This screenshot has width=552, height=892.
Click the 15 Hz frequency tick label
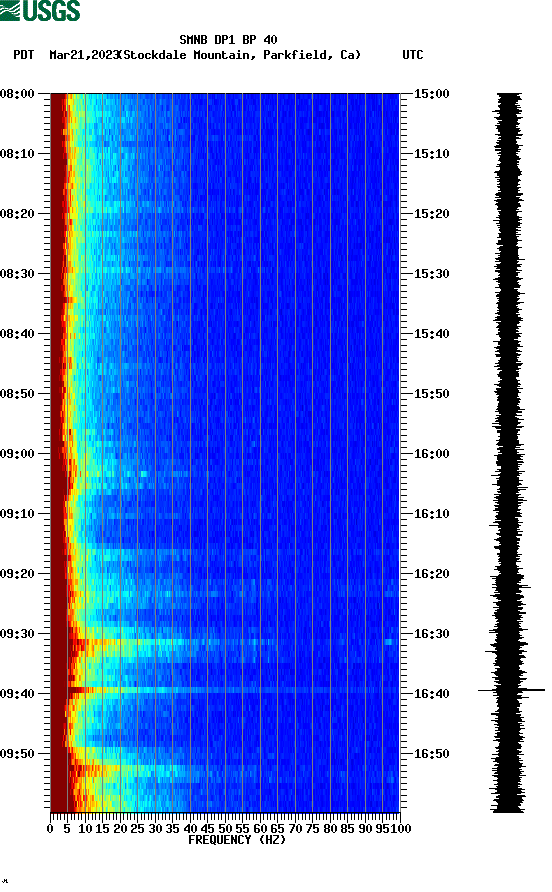(x=102, y=829)
